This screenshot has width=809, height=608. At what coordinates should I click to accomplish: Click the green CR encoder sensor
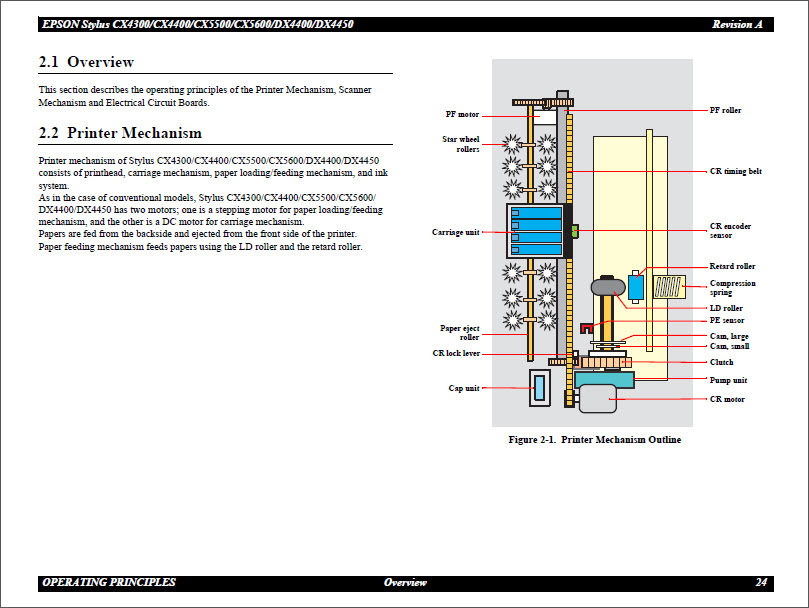coord(575,232)
